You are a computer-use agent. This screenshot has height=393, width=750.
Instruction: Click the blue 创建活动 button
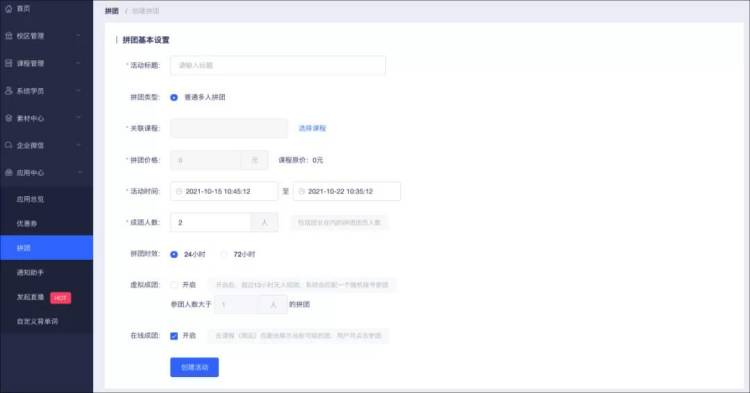click(194, 367)
